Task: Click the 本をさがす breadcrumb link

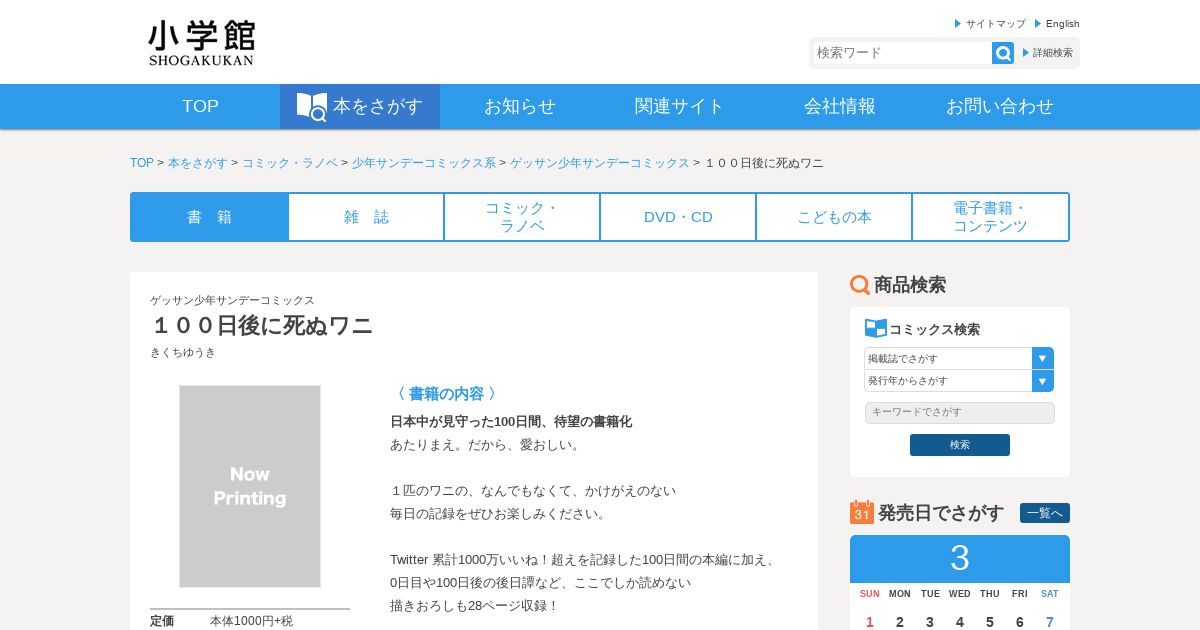Action: [x=198, y=163]
